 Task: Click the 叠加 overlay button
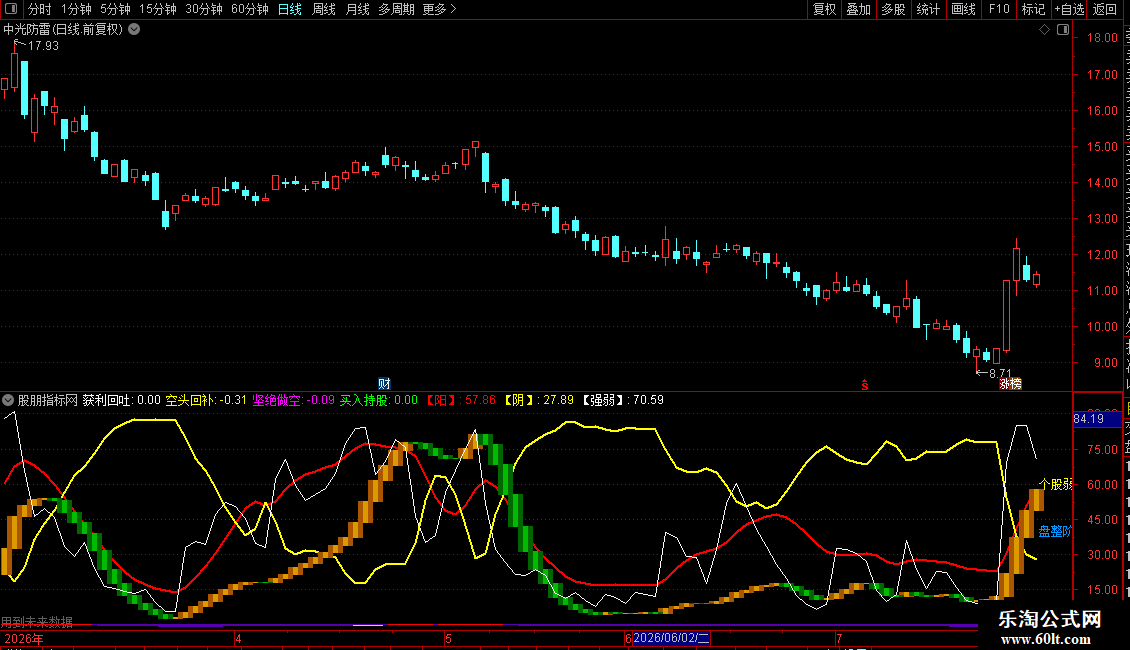coord(859,9)
